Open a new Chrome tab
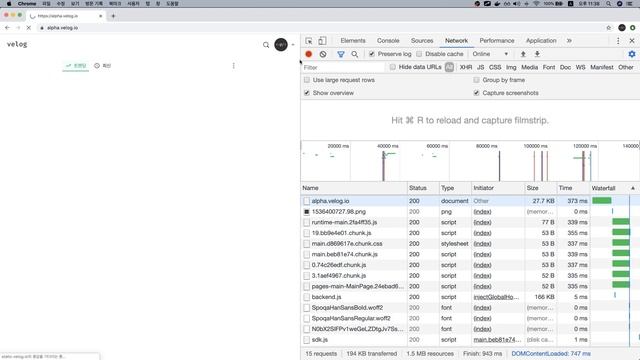 pos(113,16)
